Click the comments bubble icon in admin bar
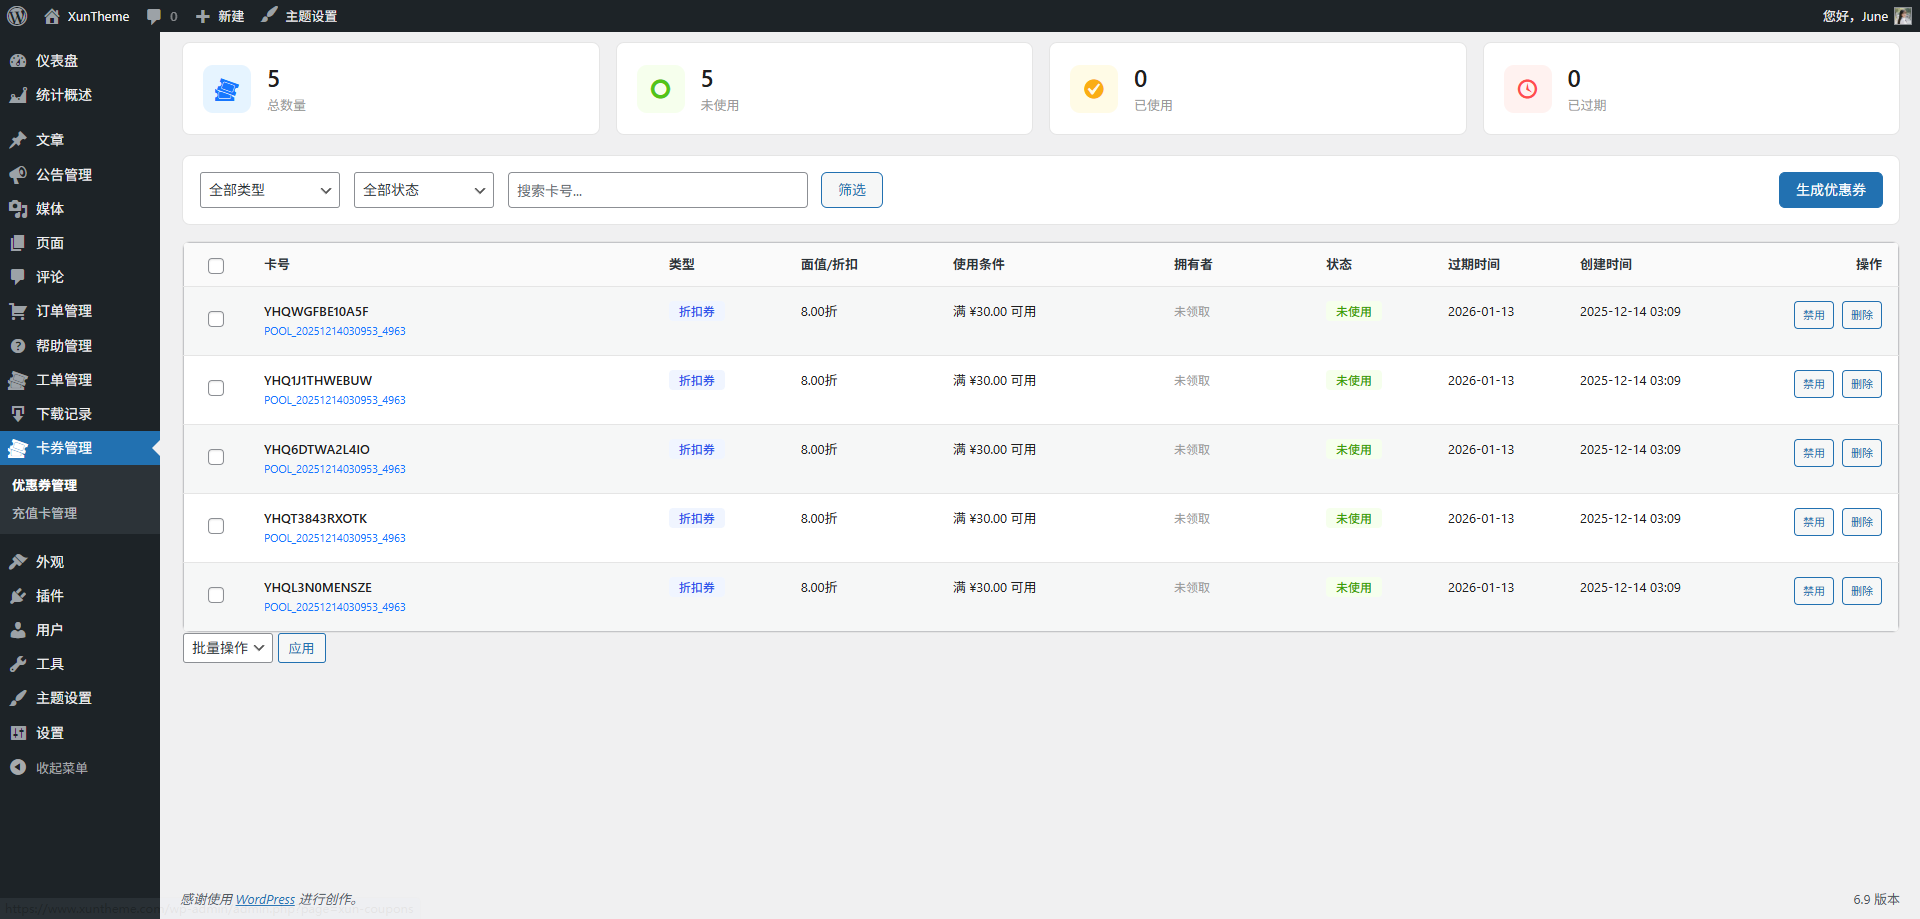This screenshot has height=919, width=1920. 154,16
